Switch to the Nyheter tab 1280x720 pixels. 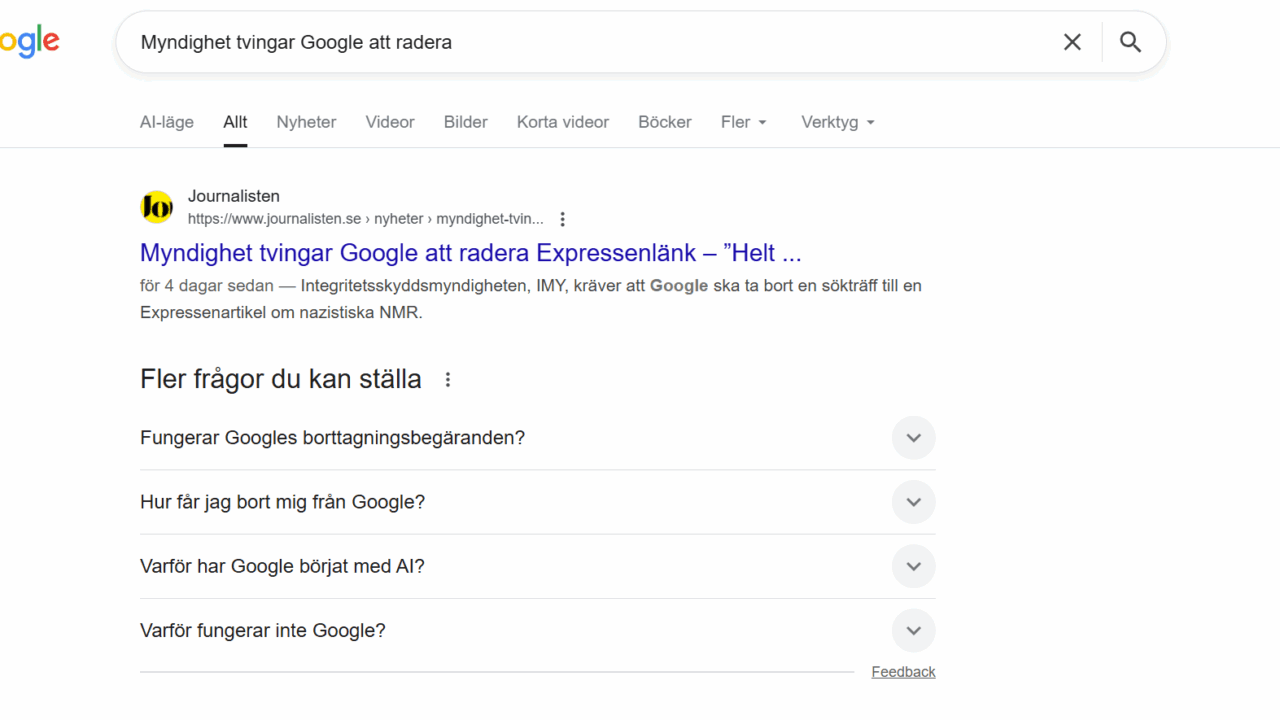(306, 122)
